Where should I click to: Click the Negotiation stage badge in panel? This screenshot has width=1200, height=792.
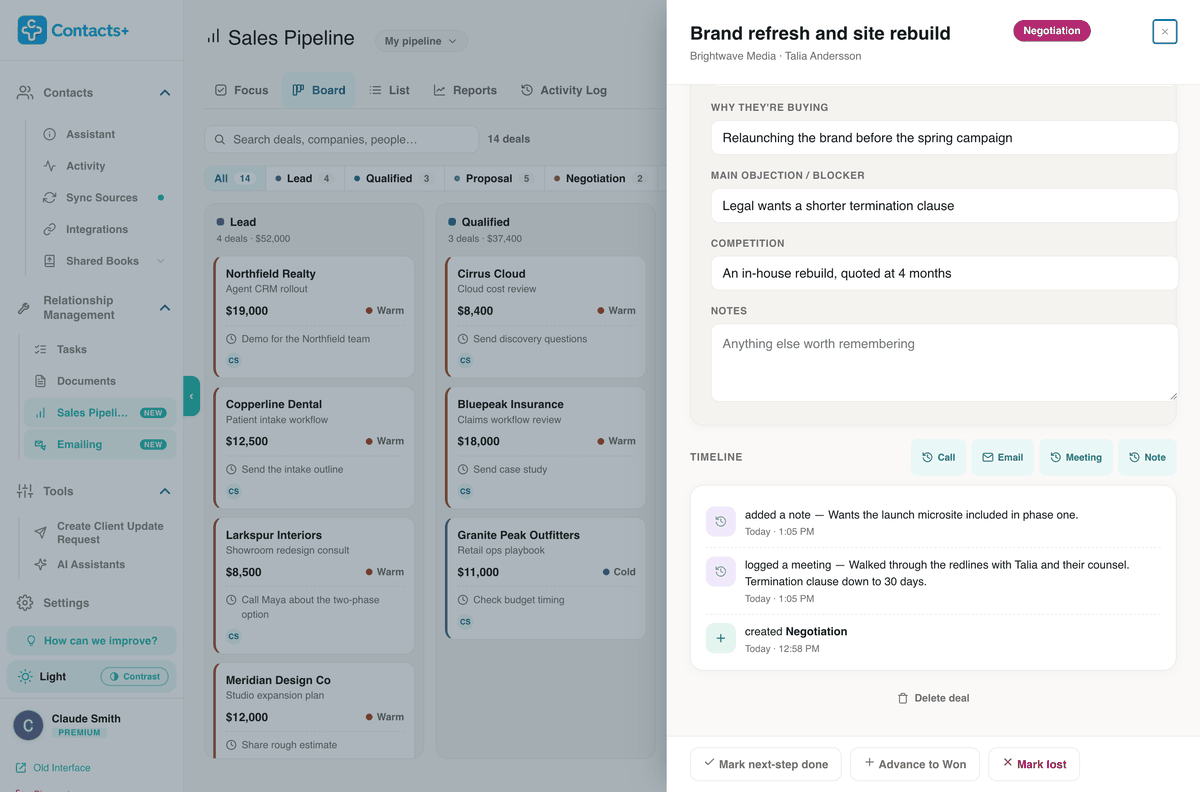pos(1052,31)
